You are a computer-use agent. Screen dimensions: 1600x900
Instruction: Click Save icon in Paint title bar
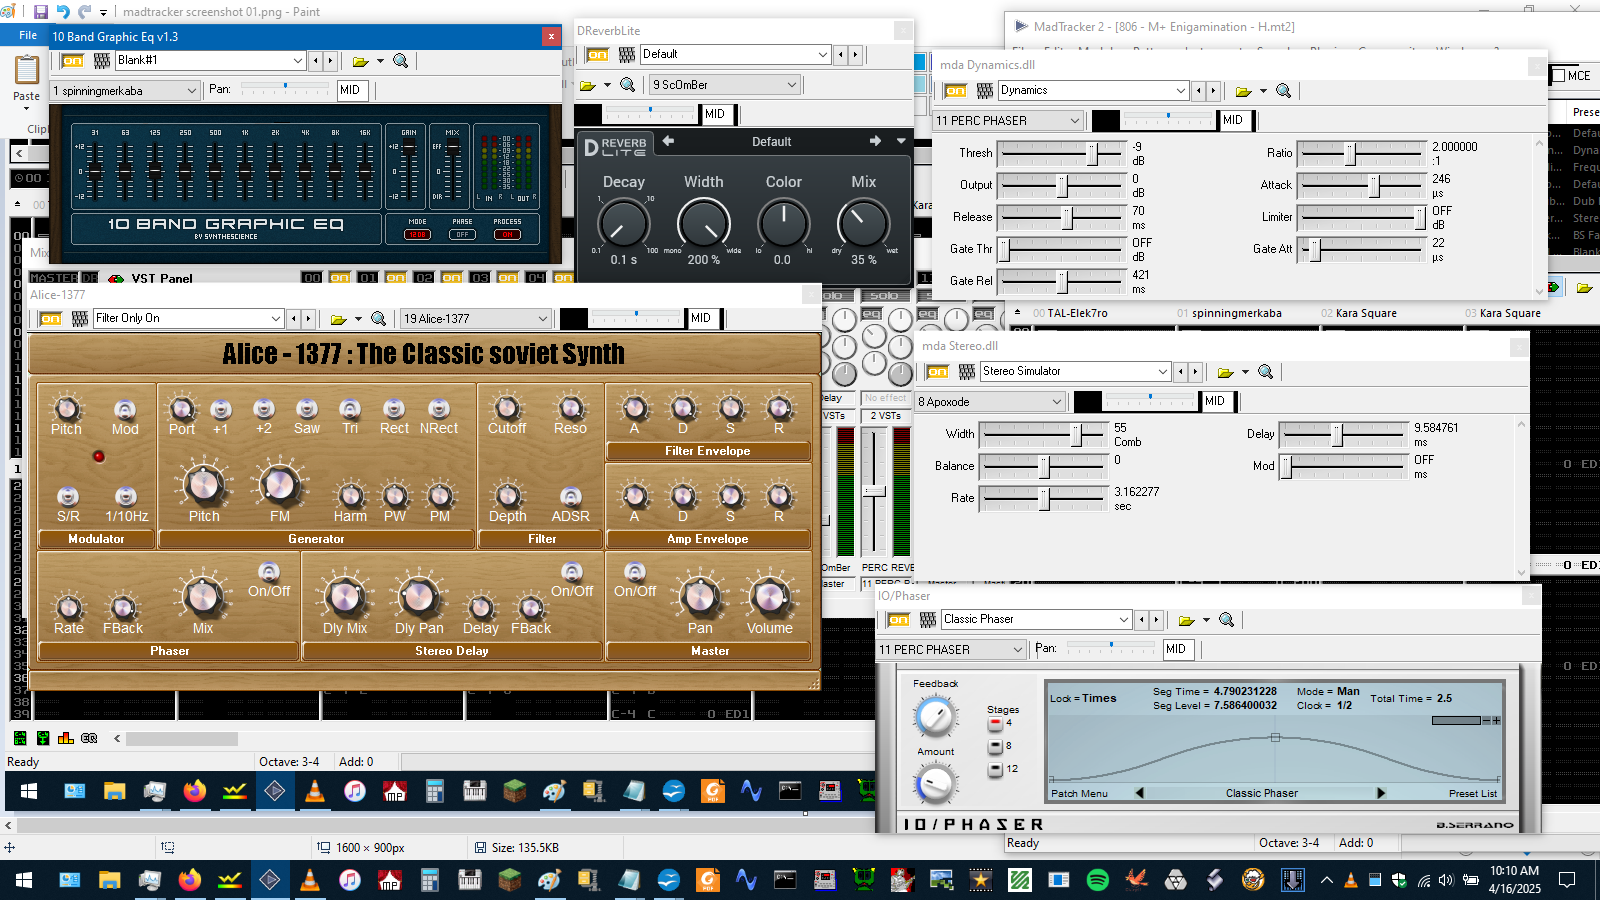[41, 12]
